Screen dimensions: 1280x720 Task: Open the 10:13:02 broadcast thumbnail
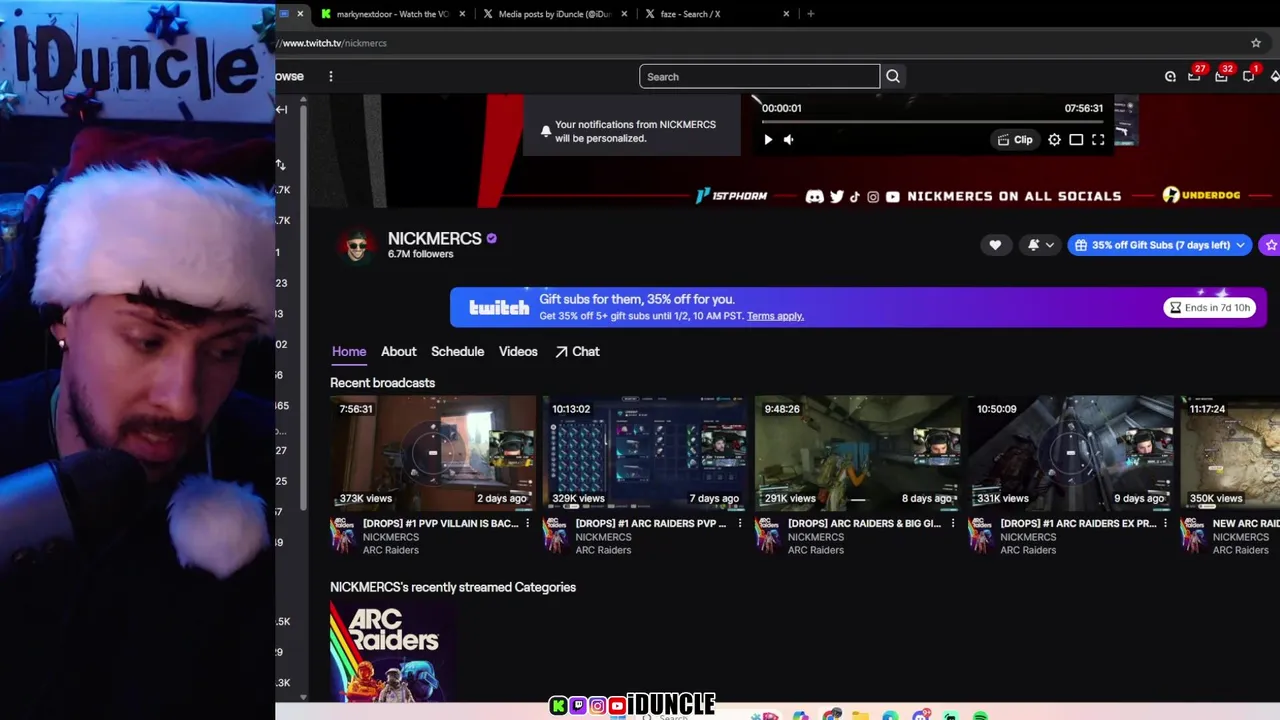click(645, 453)
